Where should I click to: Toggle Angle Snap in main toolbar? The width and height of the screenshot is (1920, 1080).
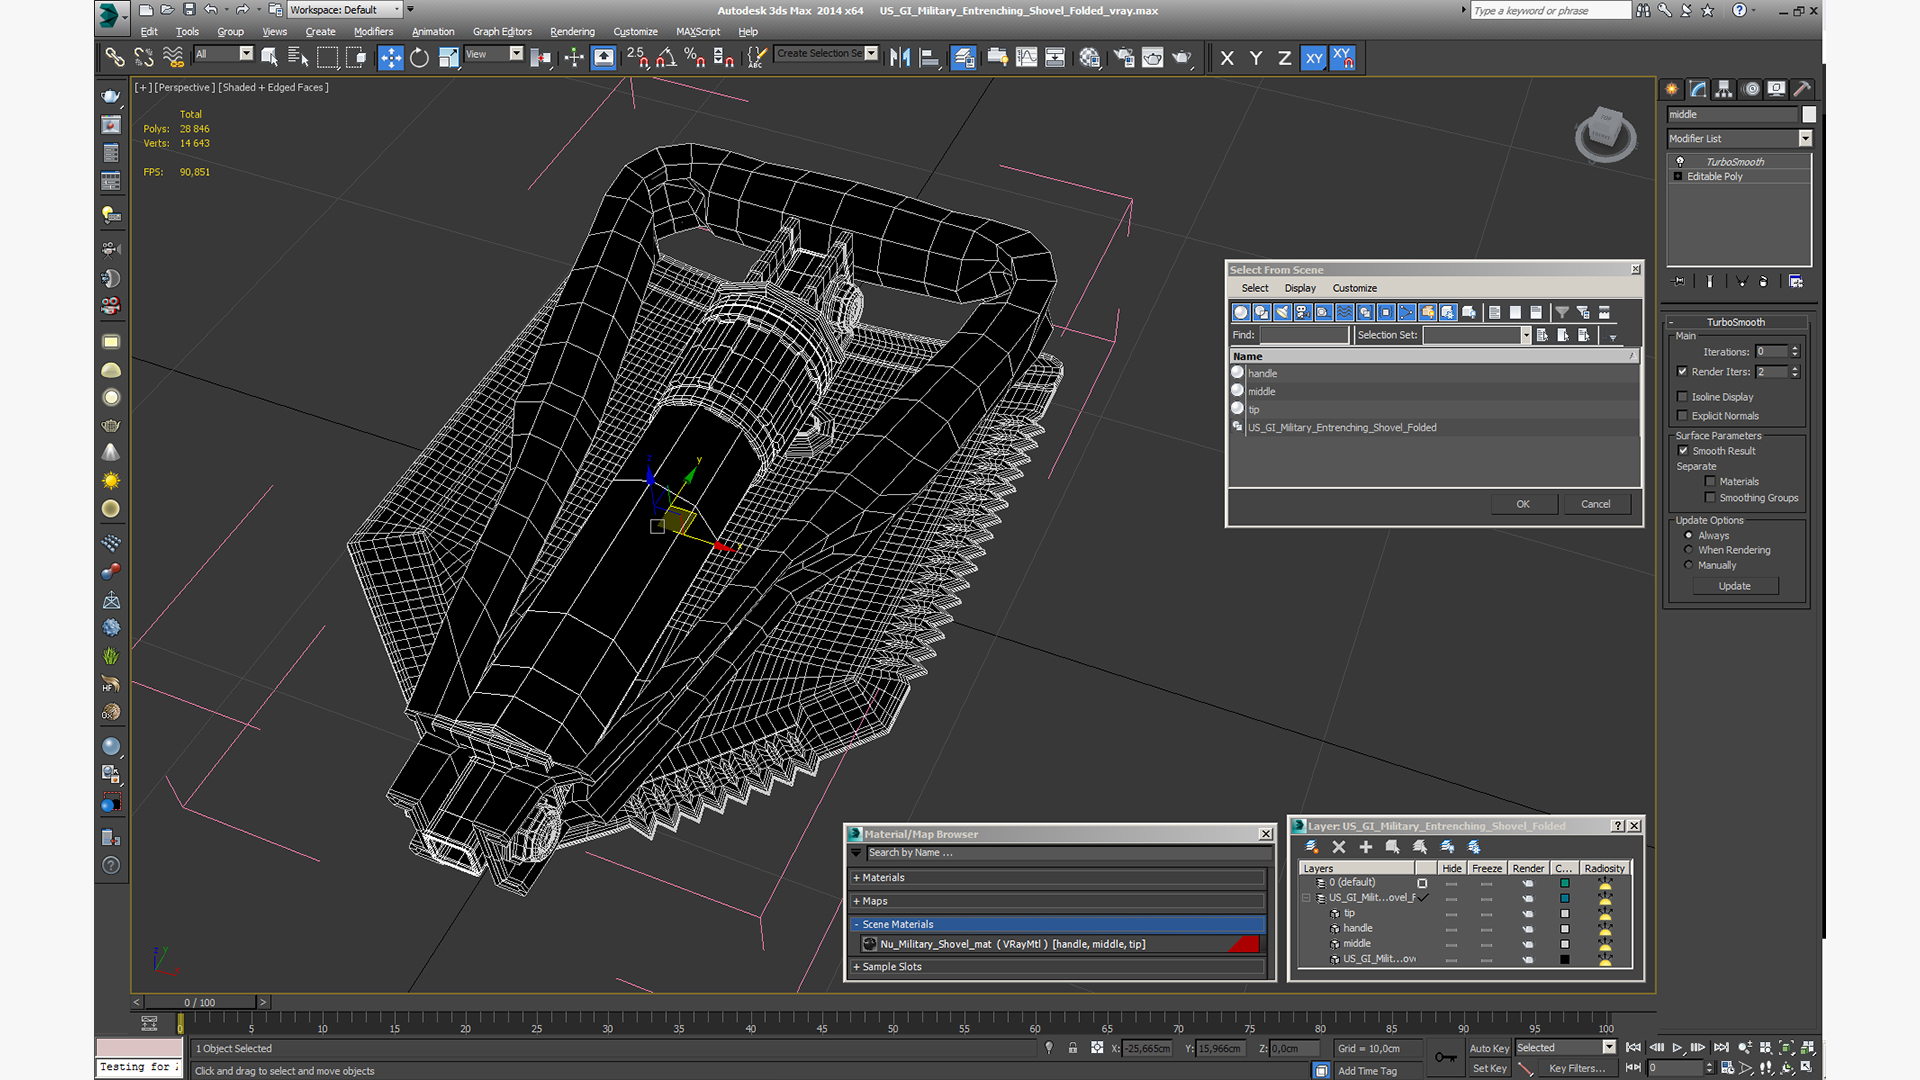(666, 57)
